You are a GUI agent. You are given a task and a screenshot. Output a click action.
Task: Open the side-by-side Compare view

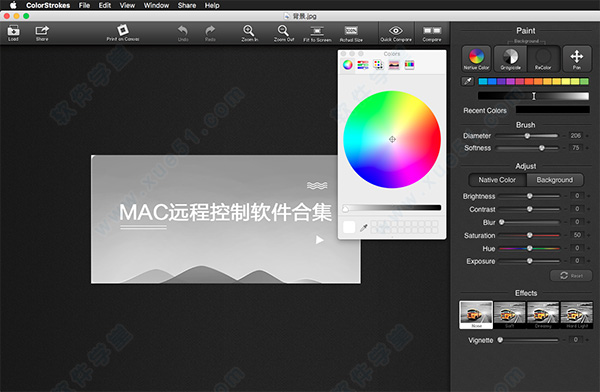[432, 33]
